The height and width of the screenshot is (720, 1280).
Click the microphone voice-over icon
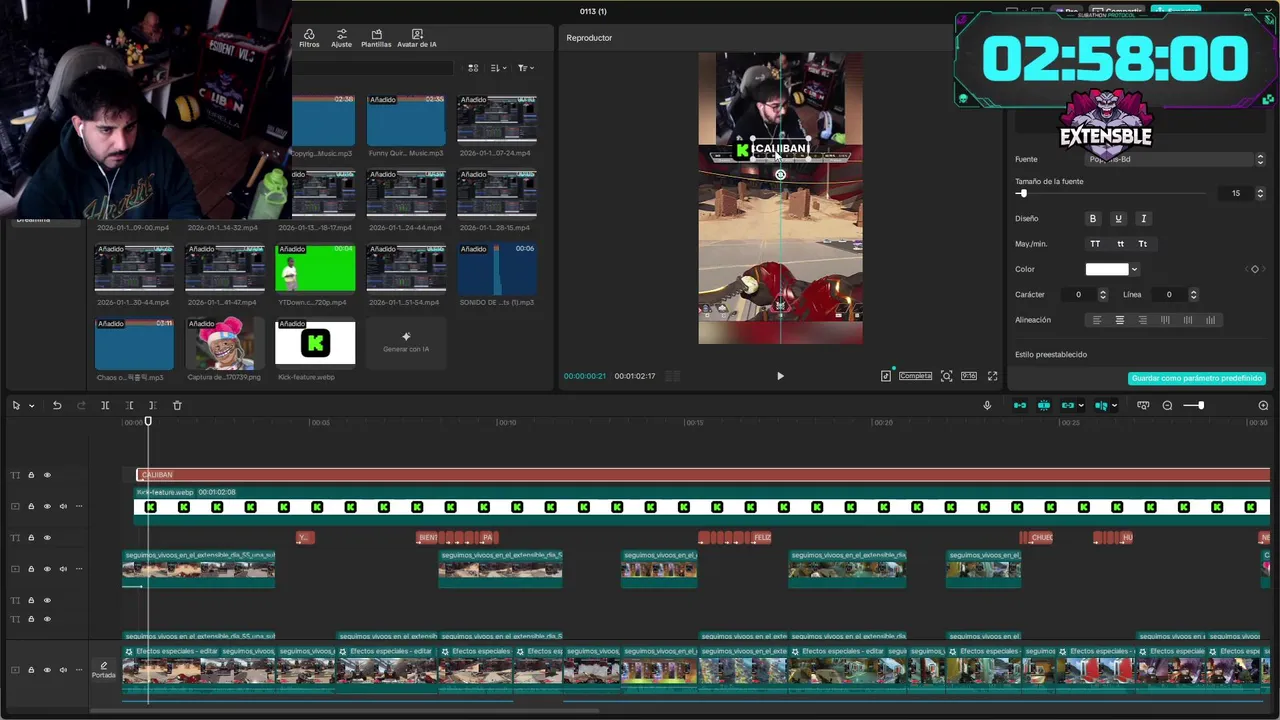[987, 405]
